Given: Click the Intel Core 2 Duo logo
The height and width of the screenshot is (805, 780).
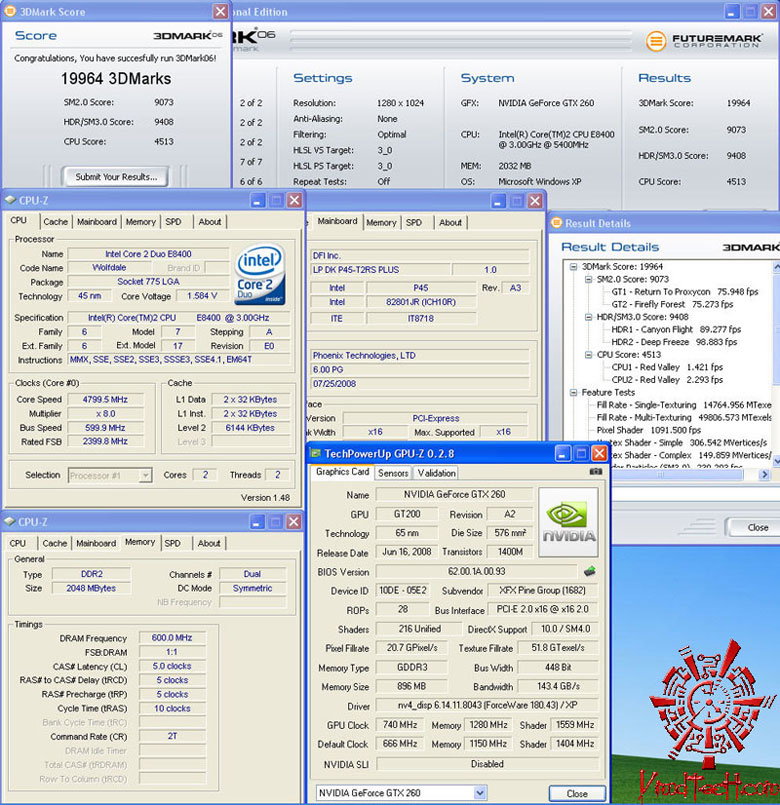Looking at the screenshot, I should point(260,275).
